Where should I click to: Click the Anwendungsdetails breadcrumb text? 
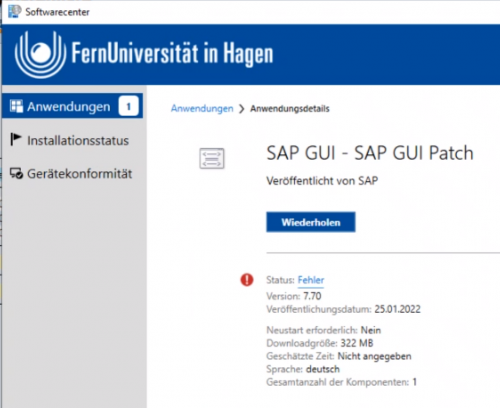290,109
